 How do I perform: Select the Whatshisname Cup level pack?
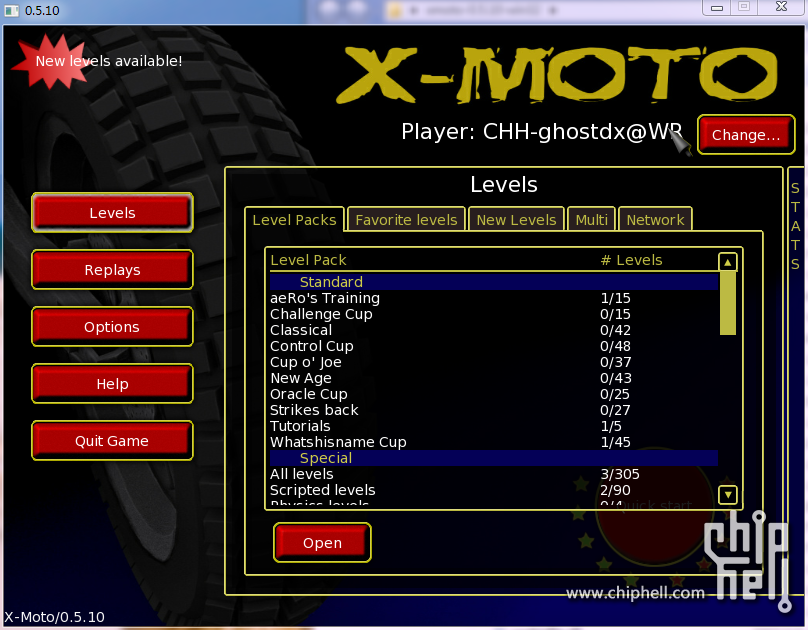494,442
